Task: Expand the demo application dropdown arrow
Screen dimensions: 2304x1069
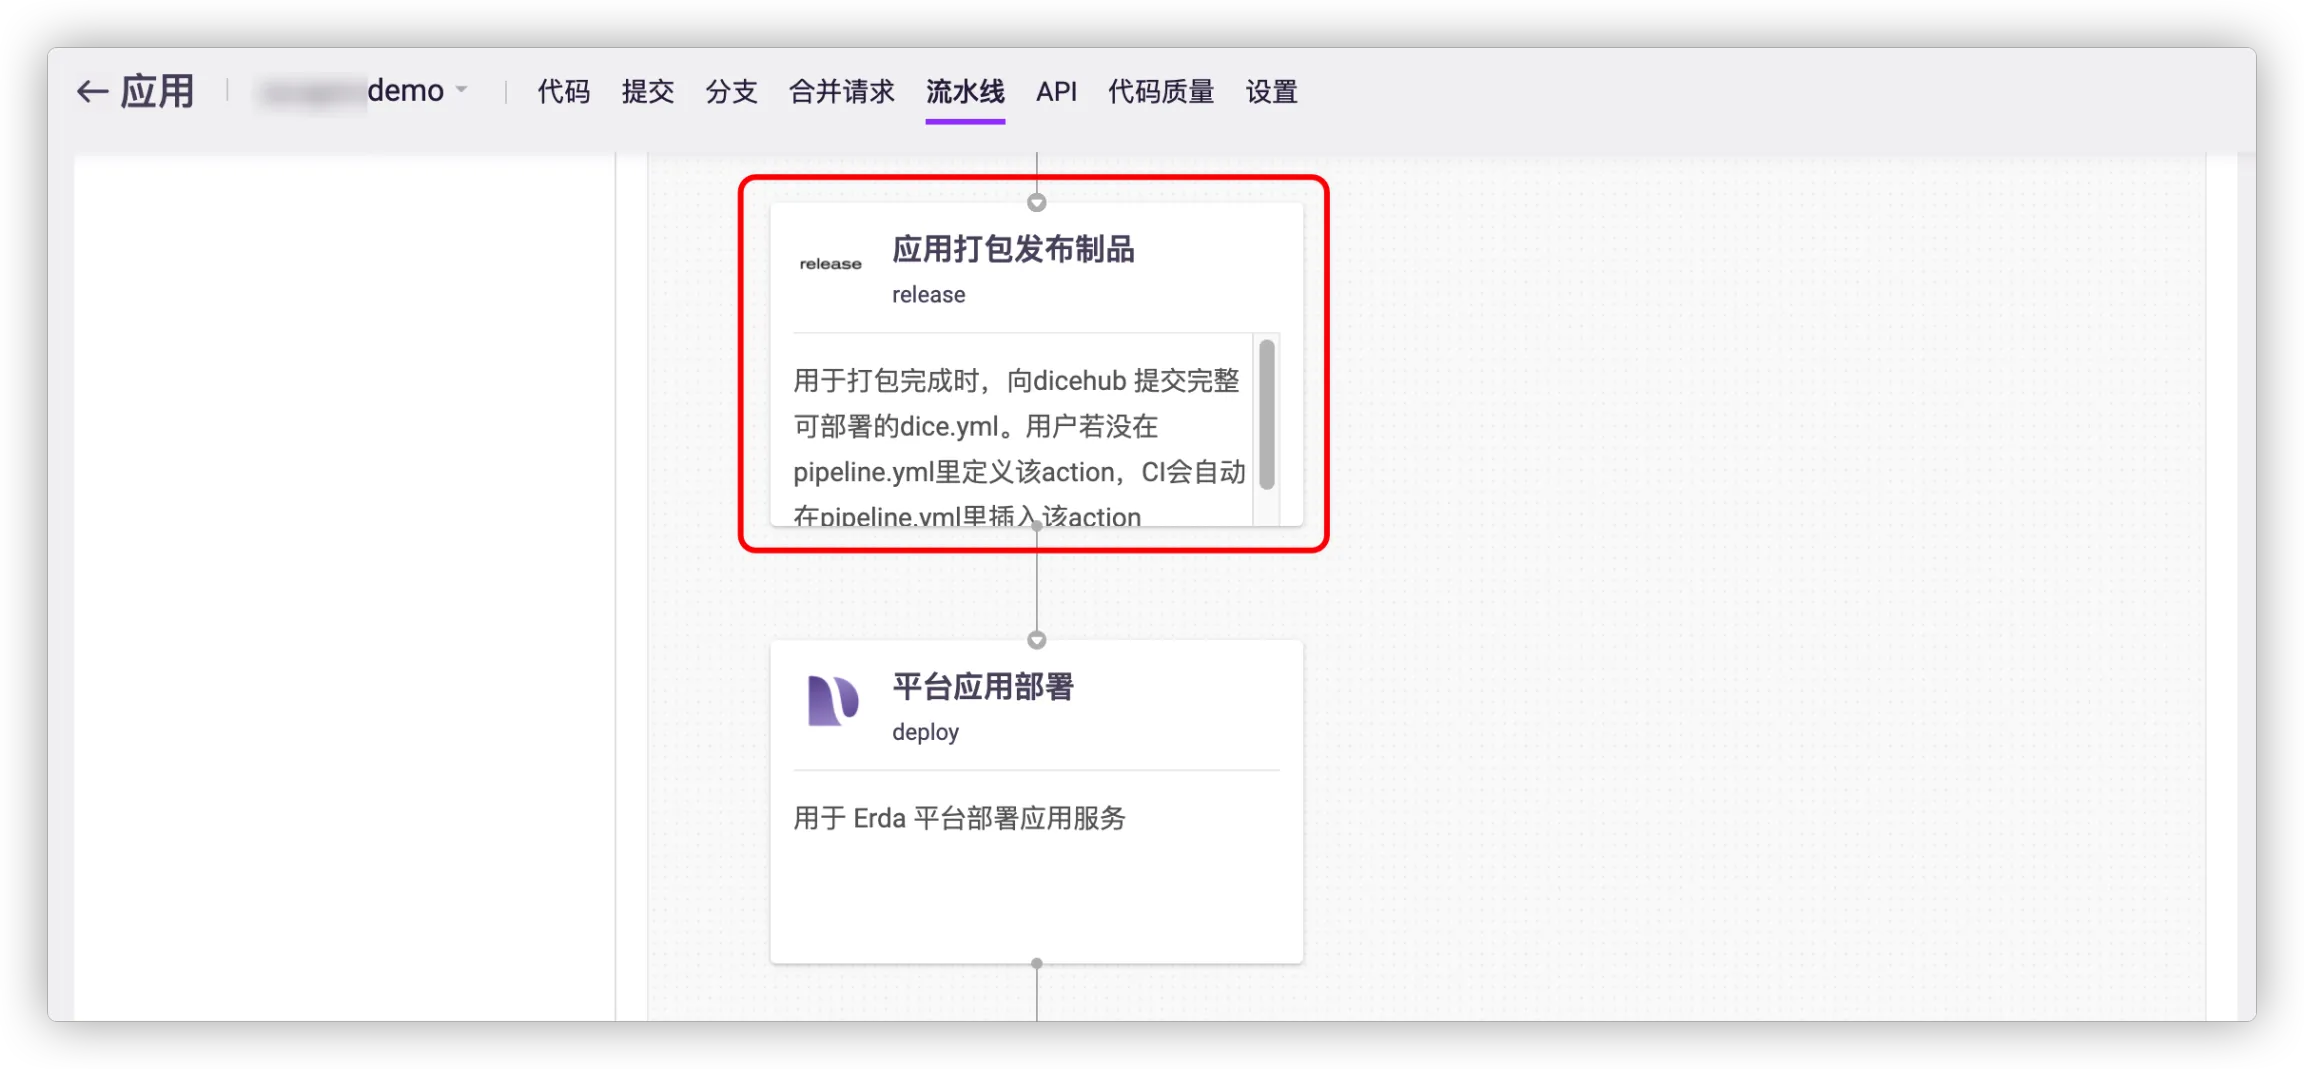Action: pyautogui.click(x=462, y=90)
